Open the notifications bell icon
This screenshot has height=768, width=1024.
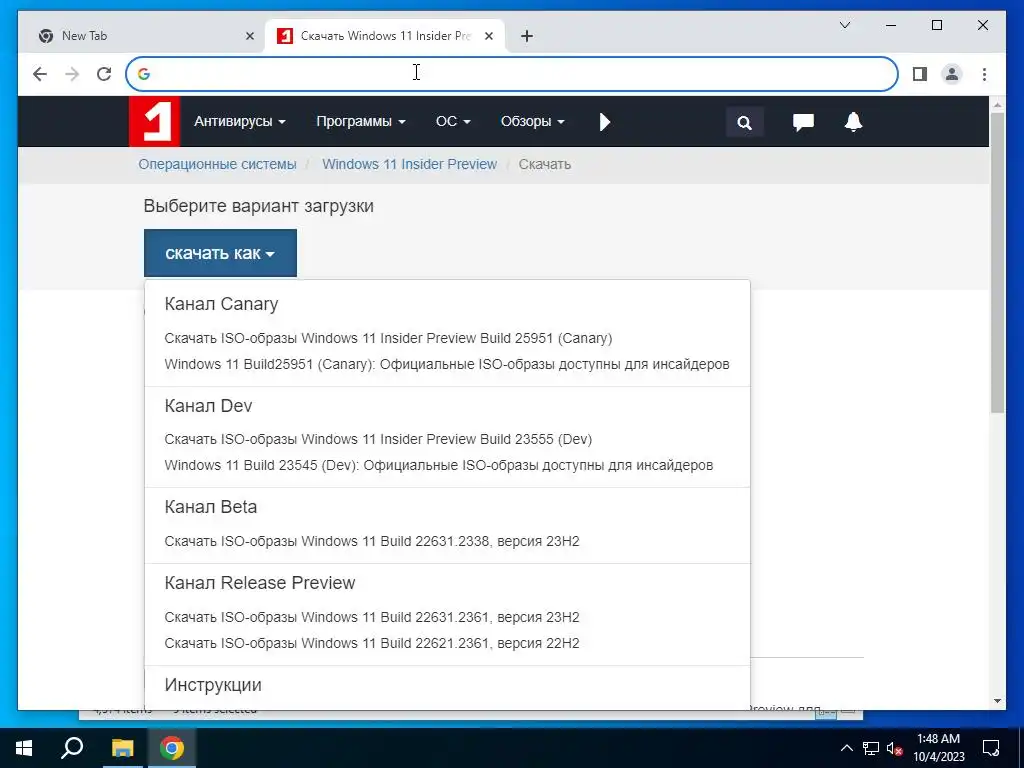(853, 121)
